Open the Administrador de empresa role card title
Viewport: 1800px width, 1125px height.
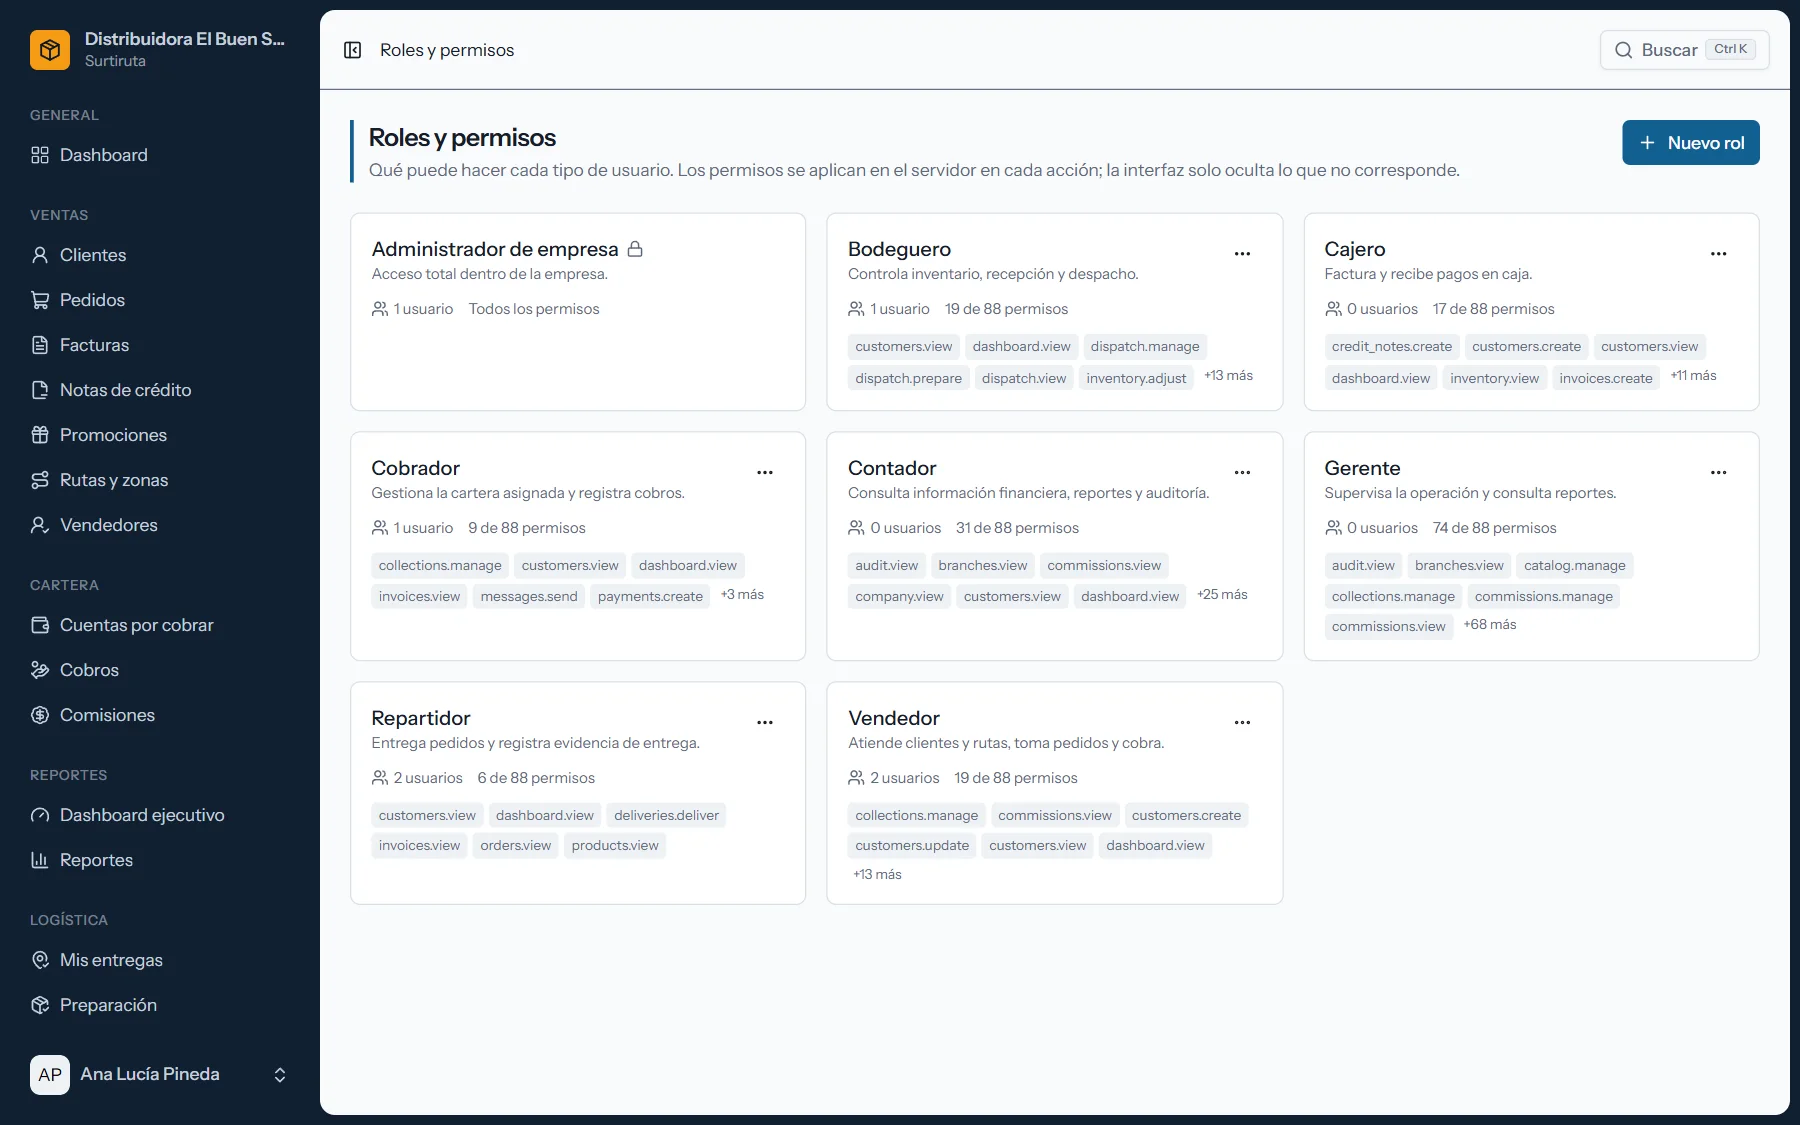point(495,249)
